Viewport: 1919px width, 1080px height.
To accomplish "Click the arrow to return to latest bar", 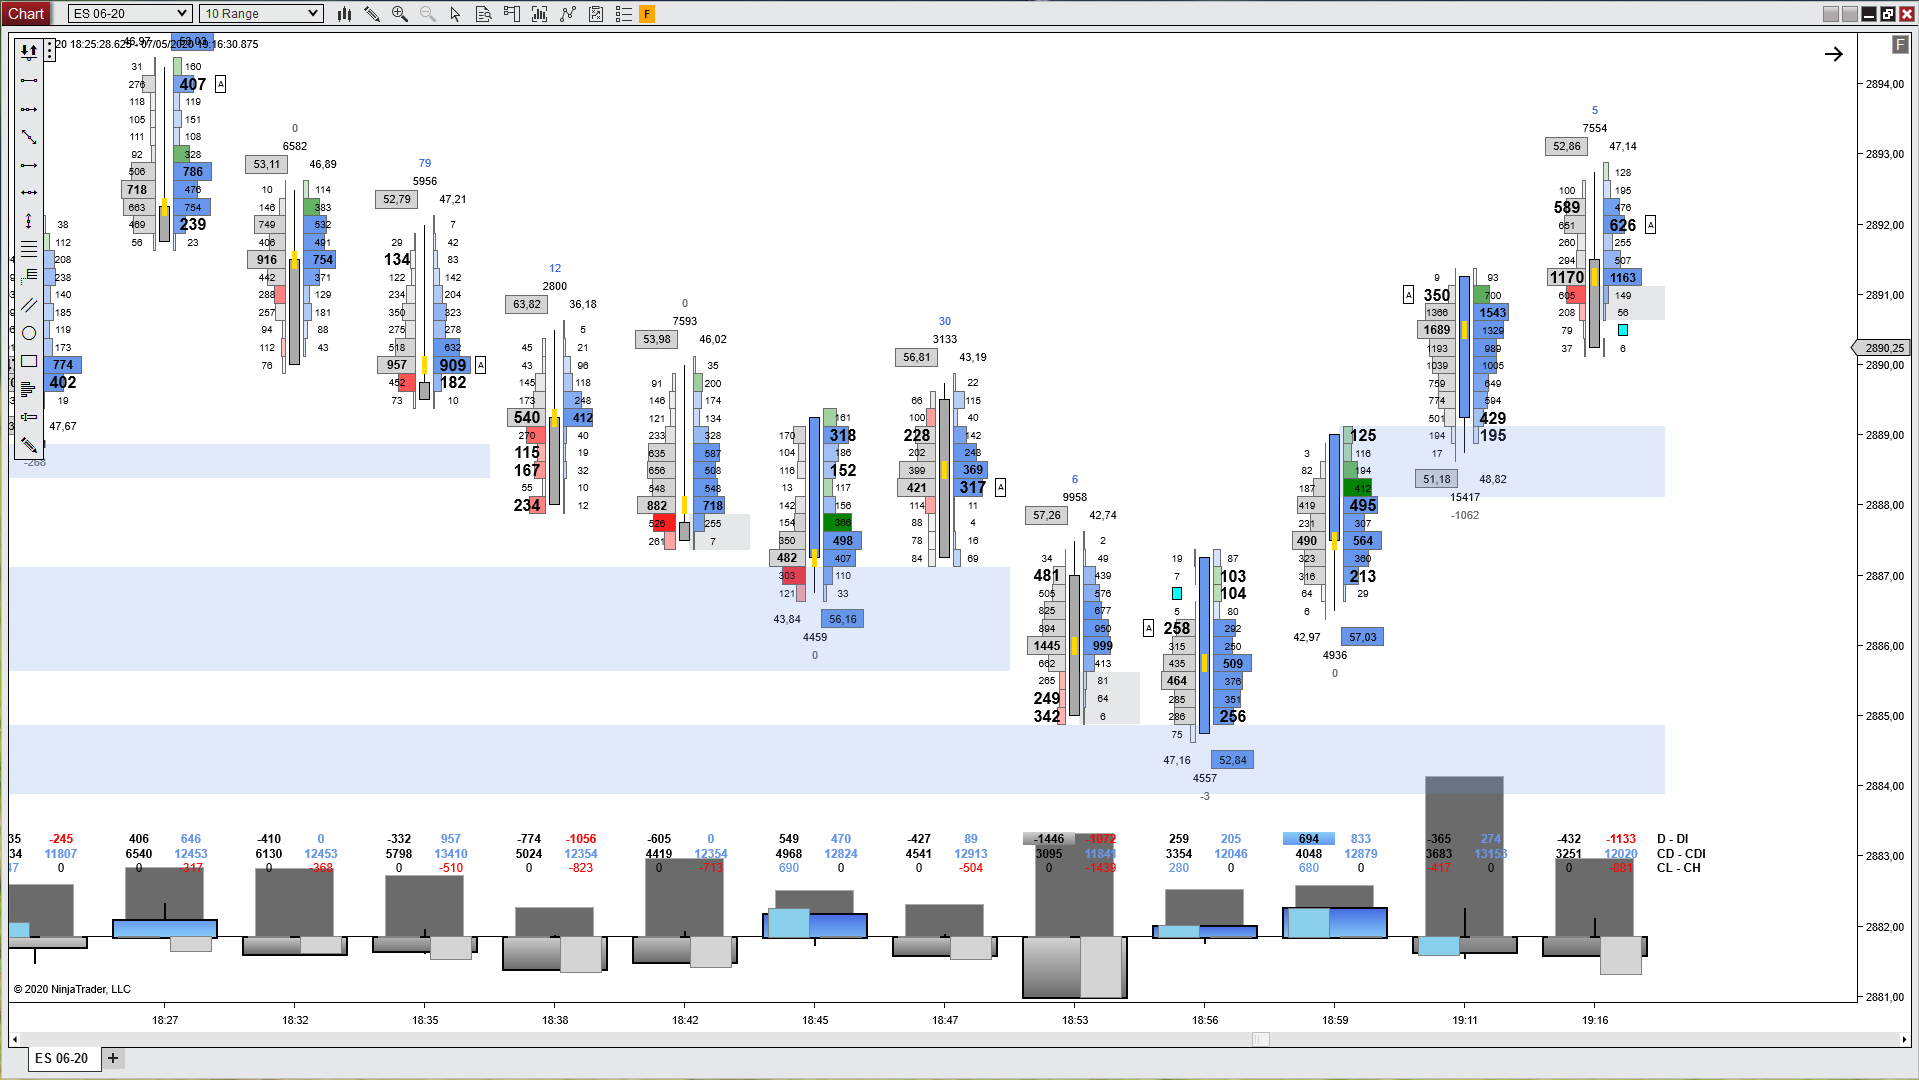I will pos(1833,54).
